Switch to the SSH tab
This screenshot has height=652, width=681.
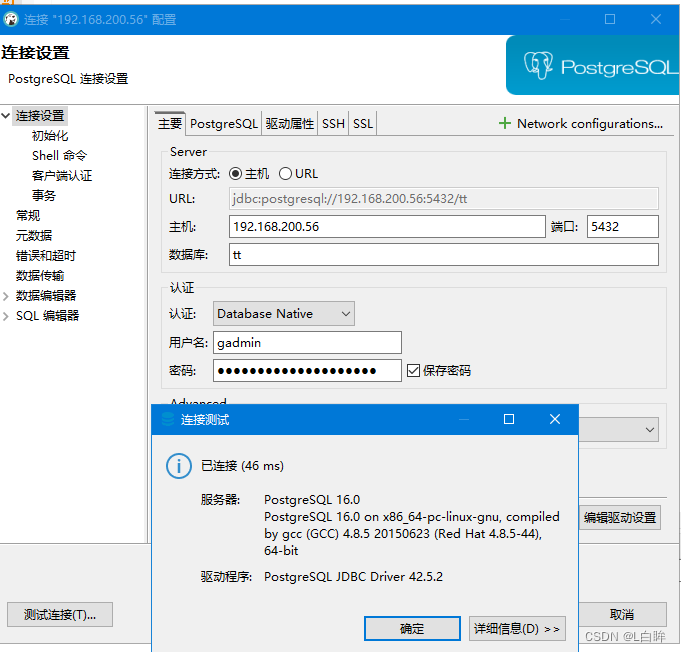pyautogui.click(x=333, y=124)
